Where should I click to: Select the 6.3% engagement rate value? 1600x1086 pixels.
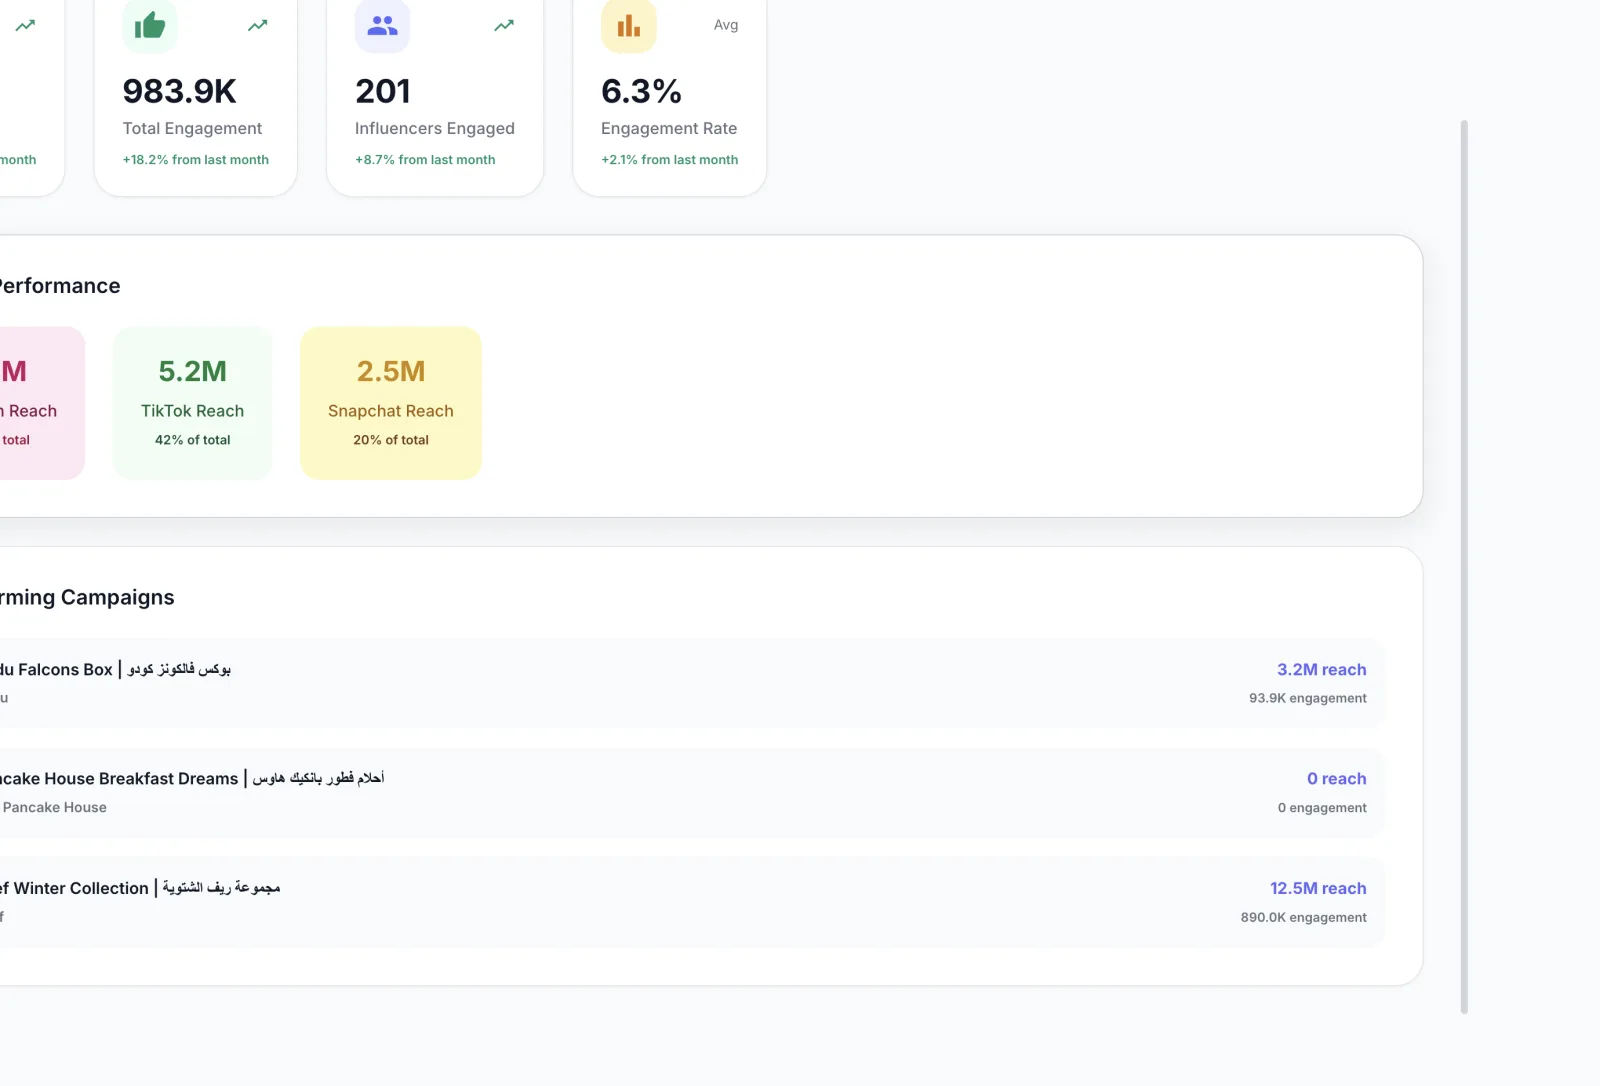(641, 91)
